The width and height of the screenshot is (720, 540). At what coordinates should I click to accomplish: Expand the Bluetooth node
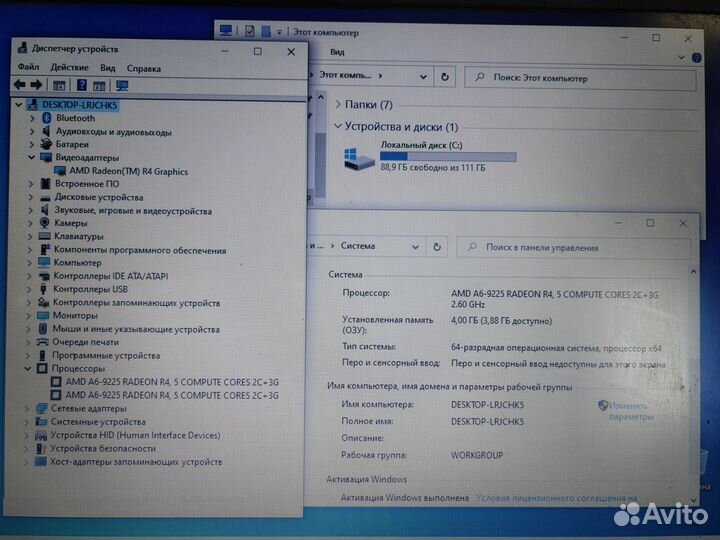[x=32, y=118]
